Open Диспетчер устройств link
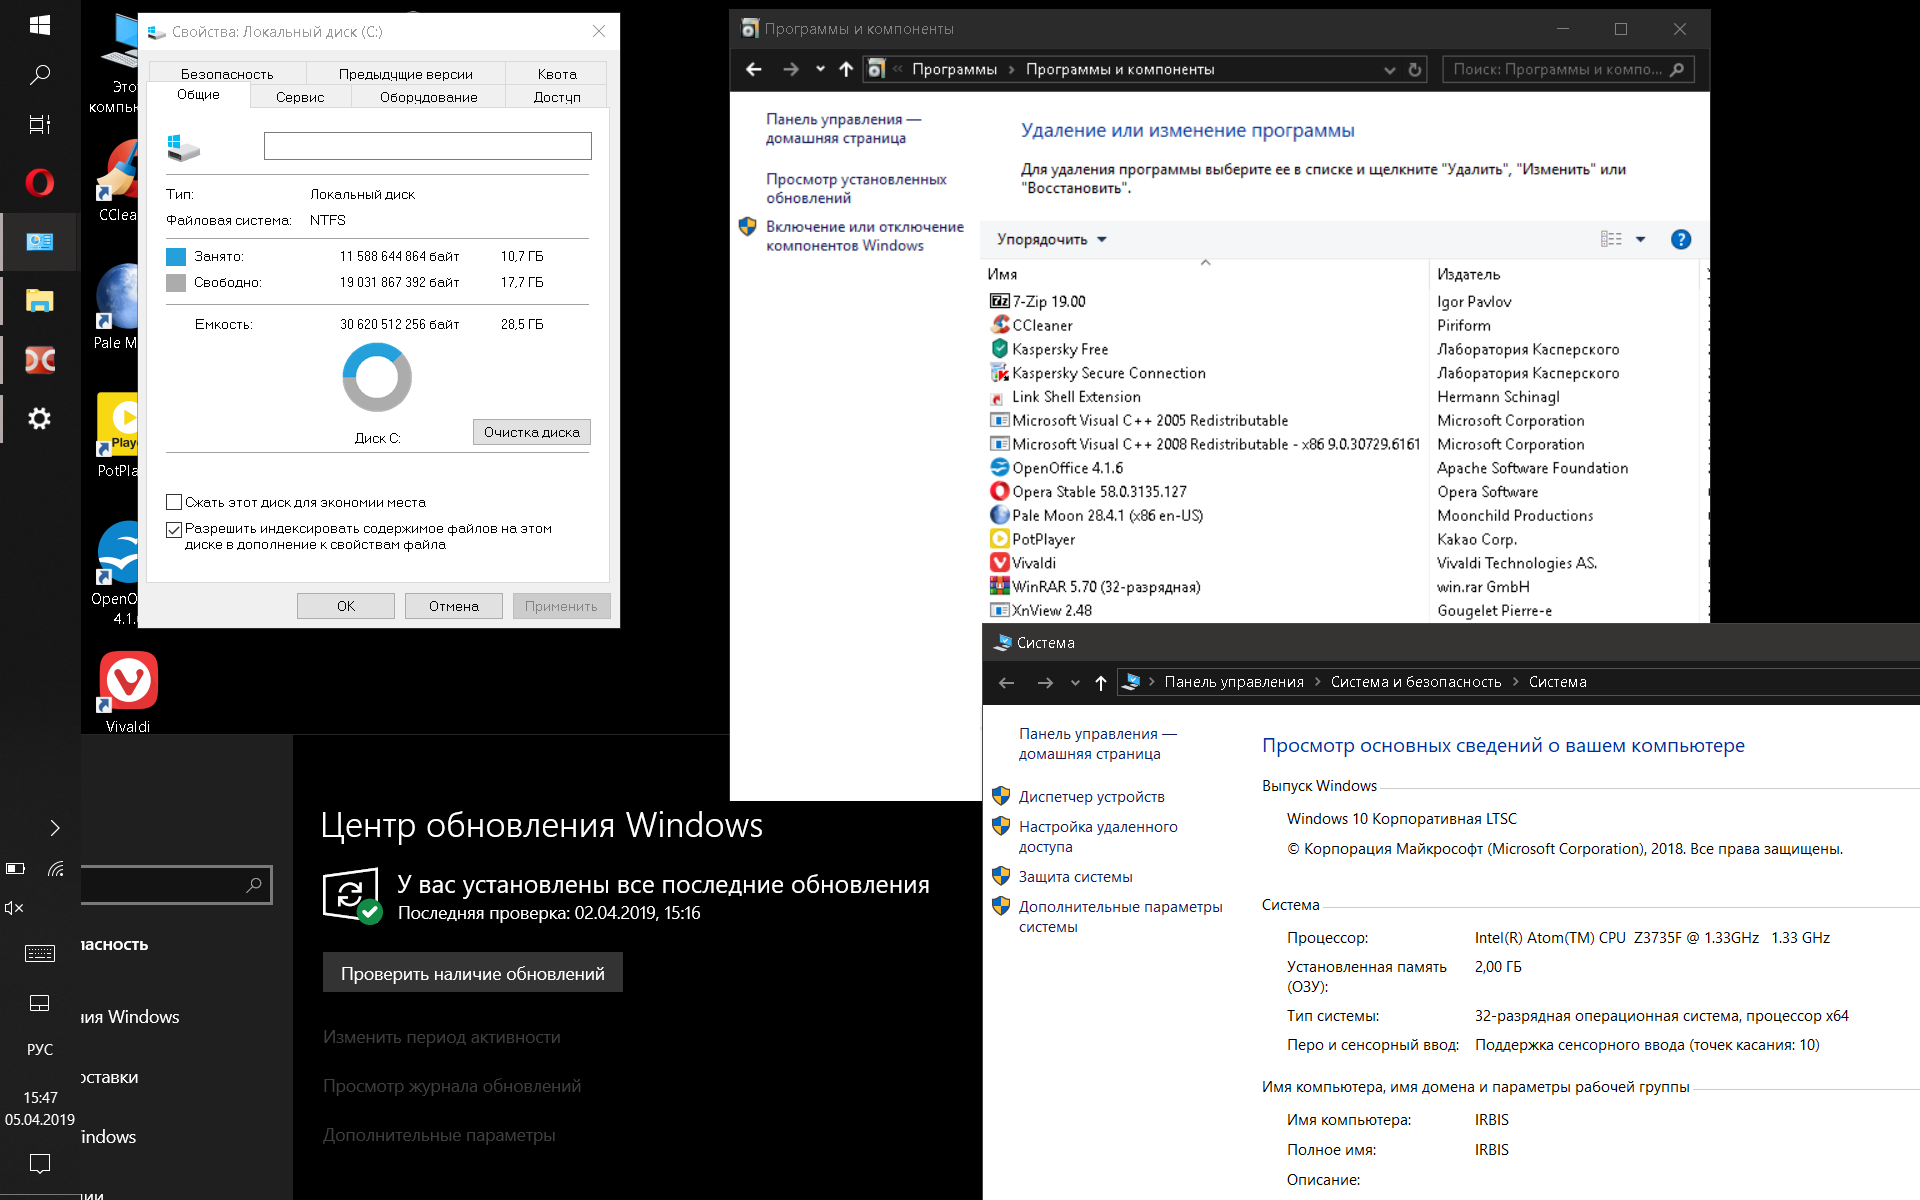 pyautogui.click(x=1091, y=797)
